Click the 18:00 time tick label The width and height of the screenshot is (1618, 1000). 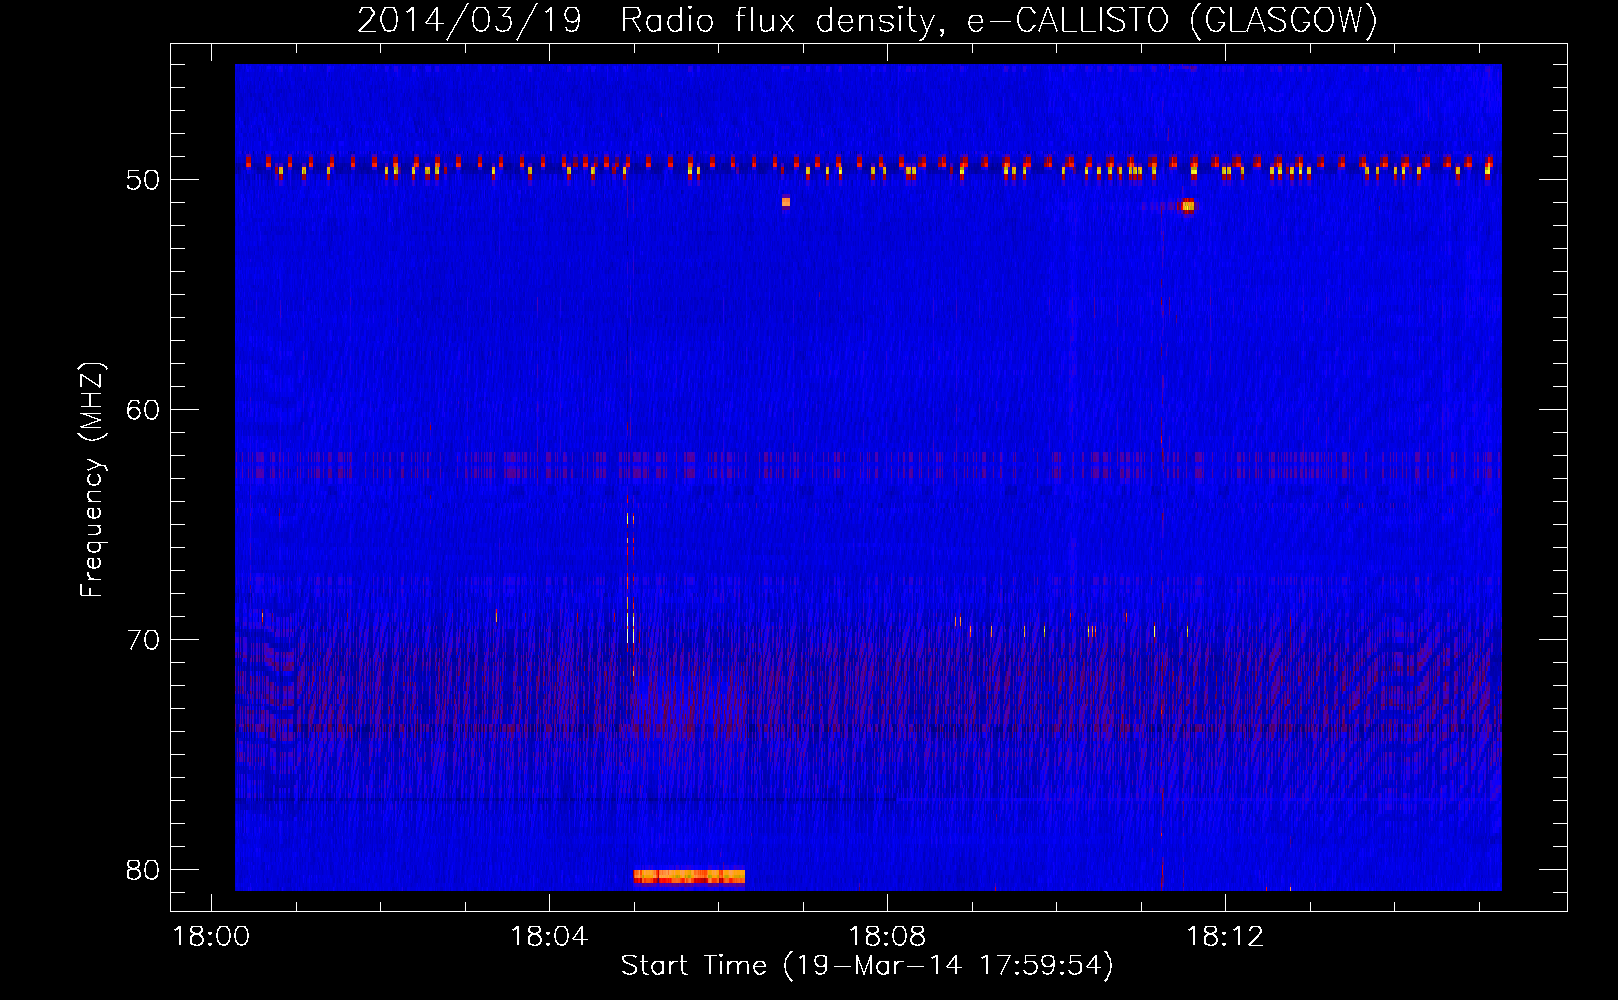(211, 937)
